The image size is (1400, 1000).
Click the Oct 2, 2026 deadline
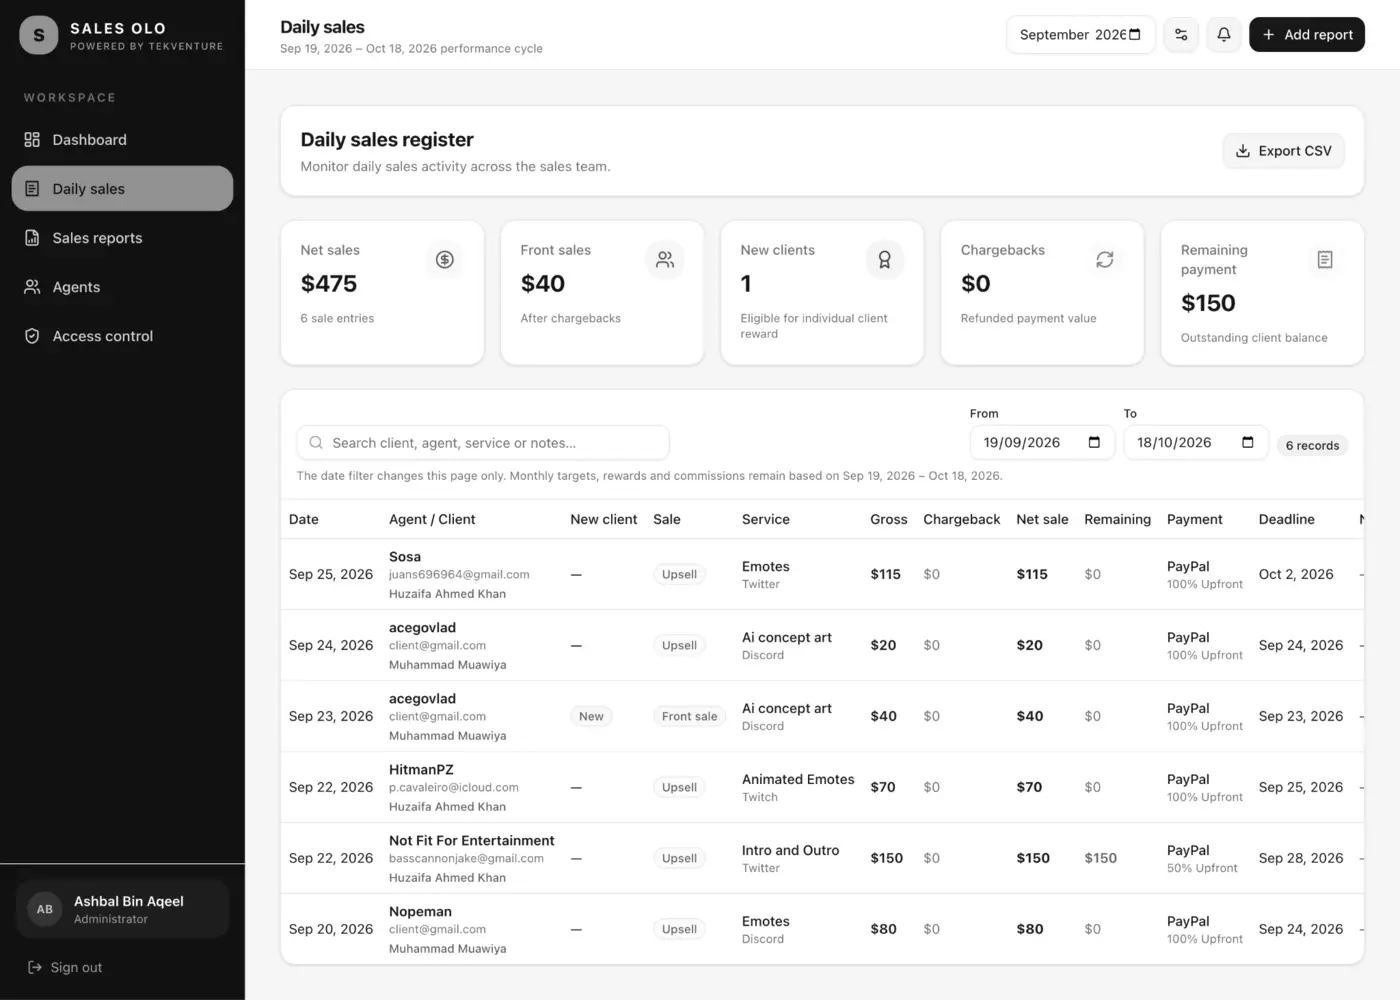[x=1296, y=574]
